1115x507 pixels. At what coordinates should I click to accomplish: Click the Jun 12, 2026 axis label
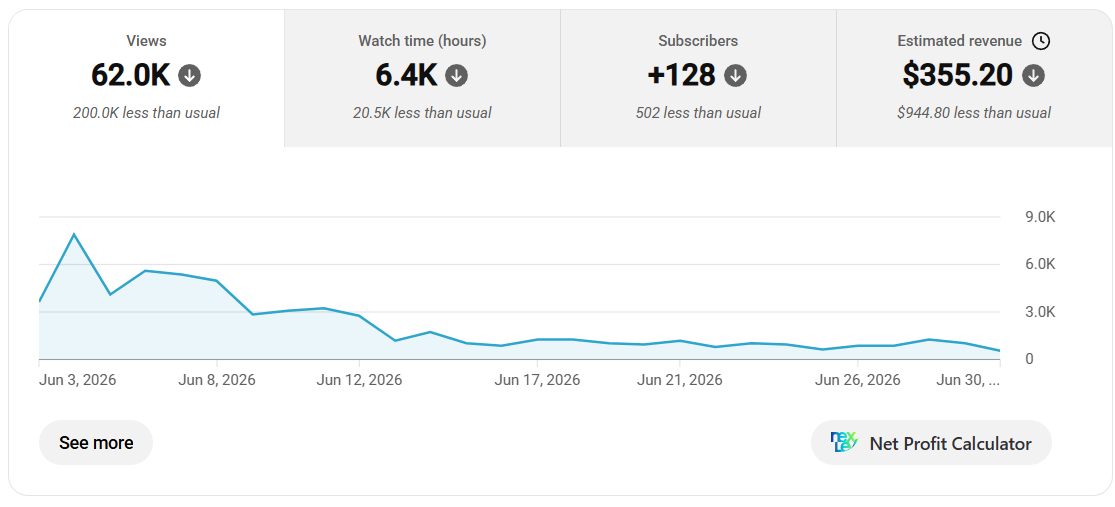pos(359,380)
